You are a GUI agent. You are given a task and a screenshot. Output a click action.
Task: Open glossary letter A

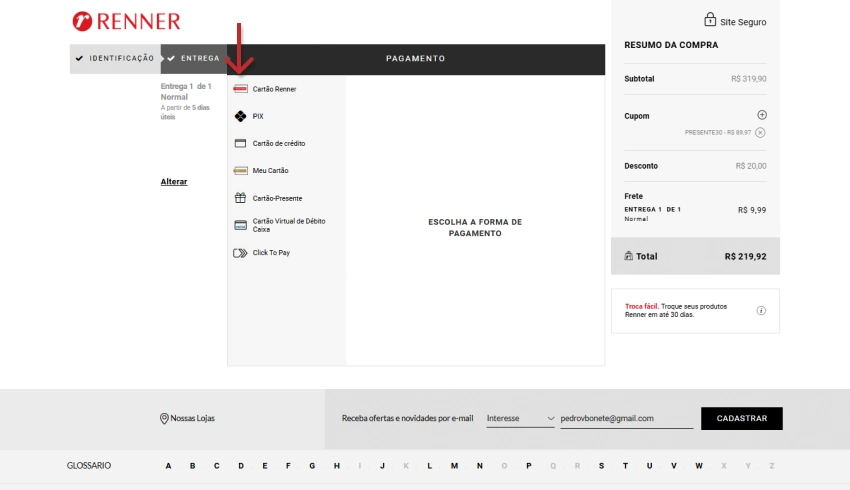click(169, 466)
